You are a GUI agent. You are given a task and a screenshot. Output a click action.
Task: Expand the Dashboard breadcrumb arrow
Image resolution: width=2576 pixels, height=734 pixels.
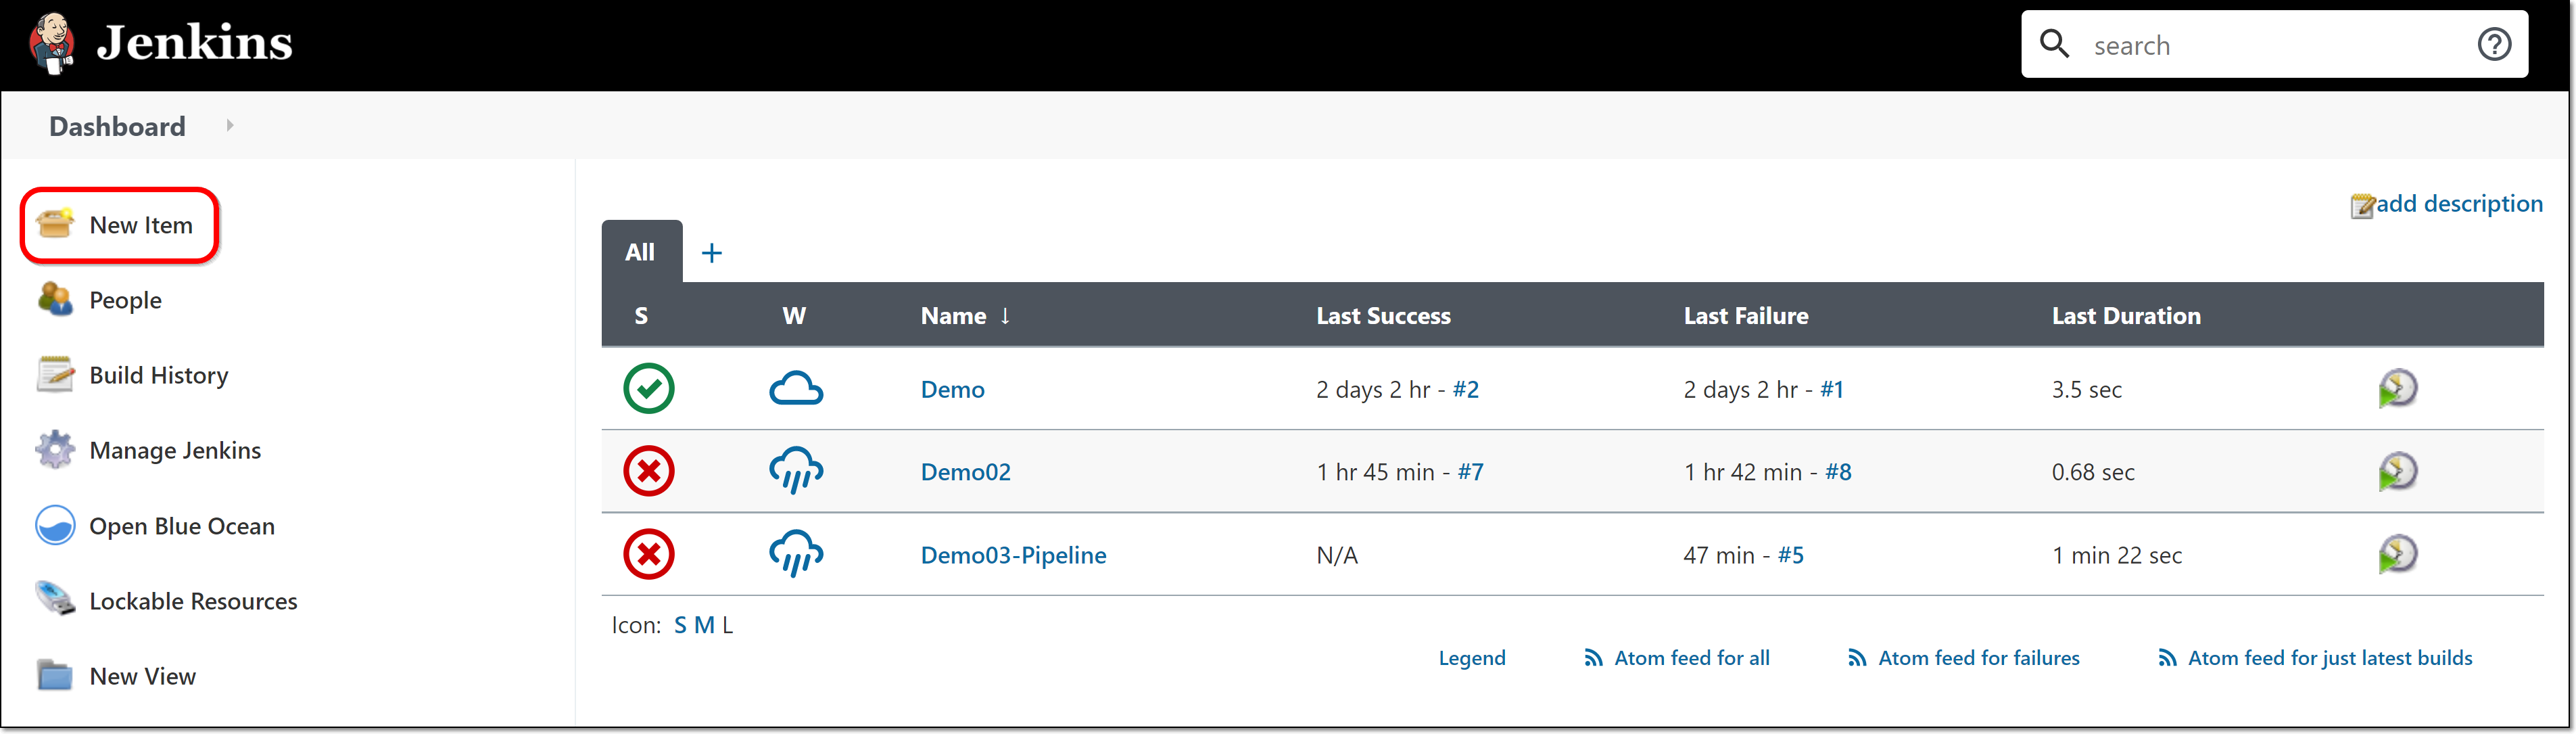pyautogui.click(x=230, y=125)
